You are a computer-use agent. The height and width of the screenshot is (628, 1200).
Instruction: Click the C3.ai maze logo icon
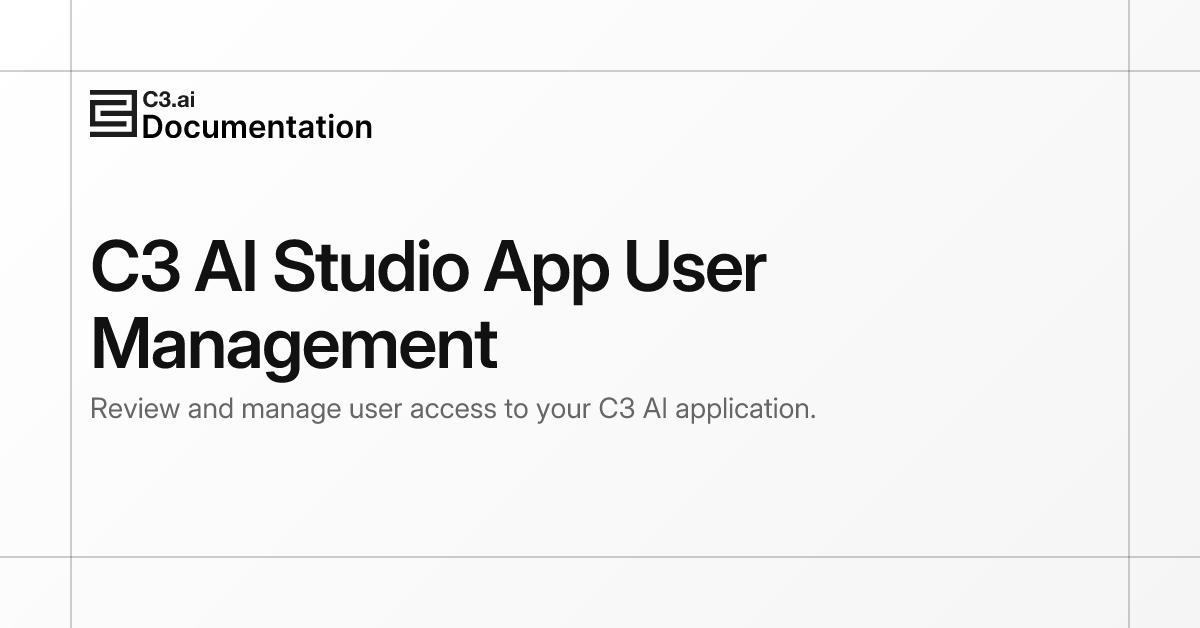point(112,114)
